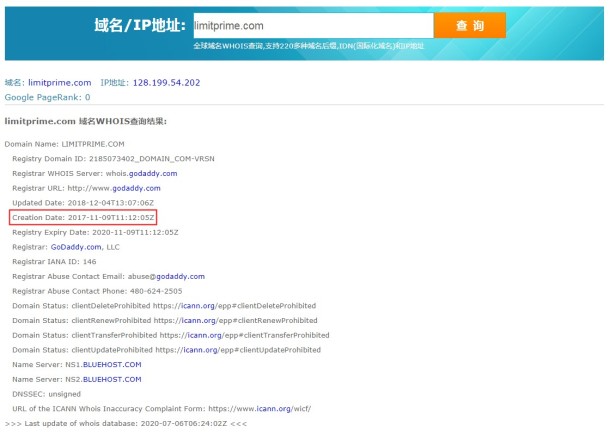Click the orange 查询 search button
This screenshot has height=433, width=610.
(470, 26)
